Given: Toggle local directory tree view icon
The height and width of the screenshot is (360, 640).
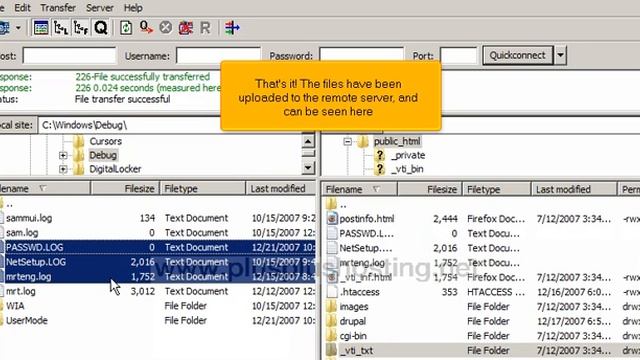Looking at the screenshot, I should click(61, 28).
